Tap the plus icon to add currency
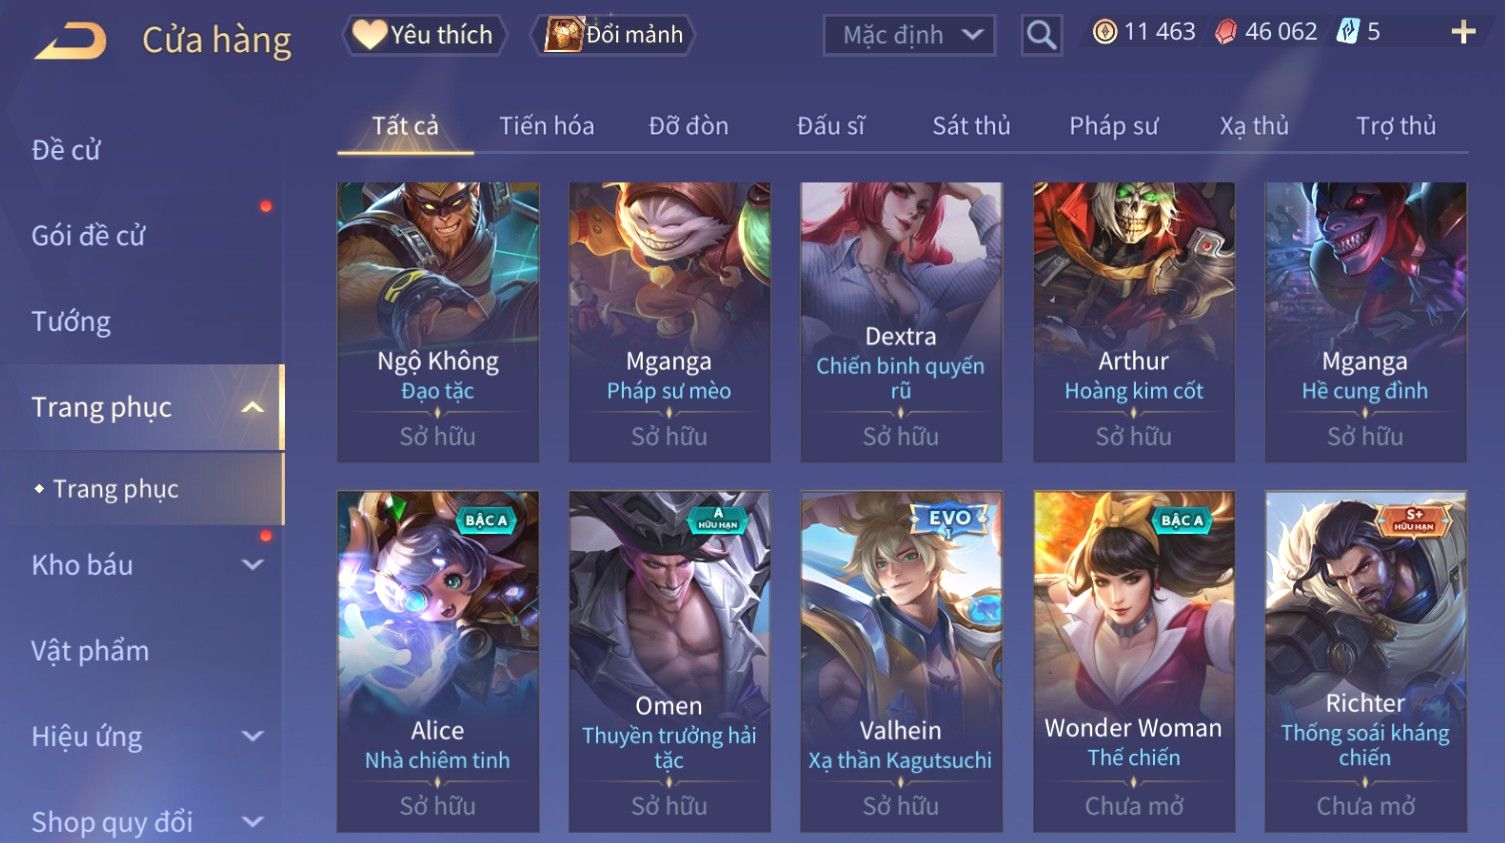This screenshot has height=843, width=1505. pyautogui.click(x=1463, y=33)
